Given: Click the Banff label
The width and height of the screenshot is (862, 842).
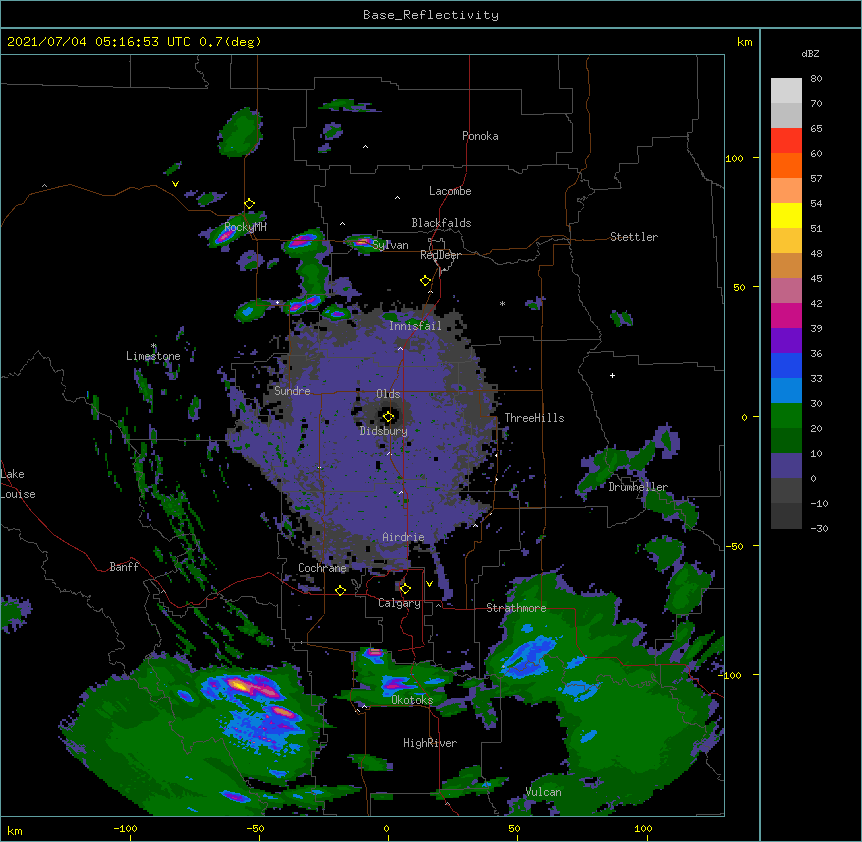Looking at the screenshot, I should coord(124,567).
